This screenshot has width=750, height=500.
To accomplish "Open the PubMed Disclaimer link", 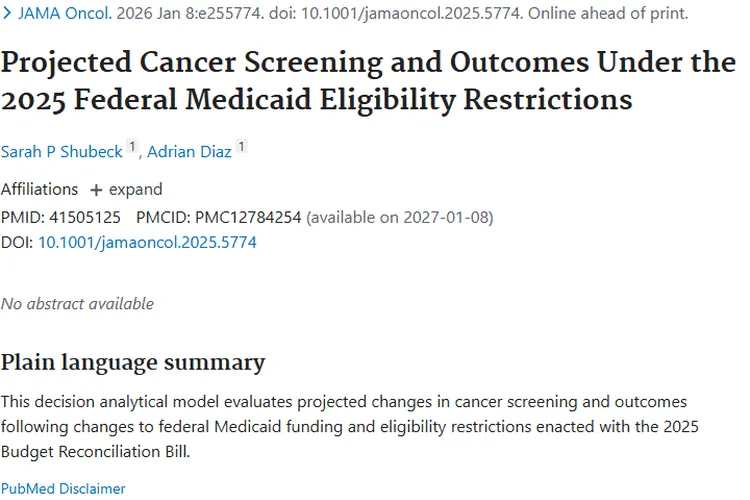I will pos(63,489).
